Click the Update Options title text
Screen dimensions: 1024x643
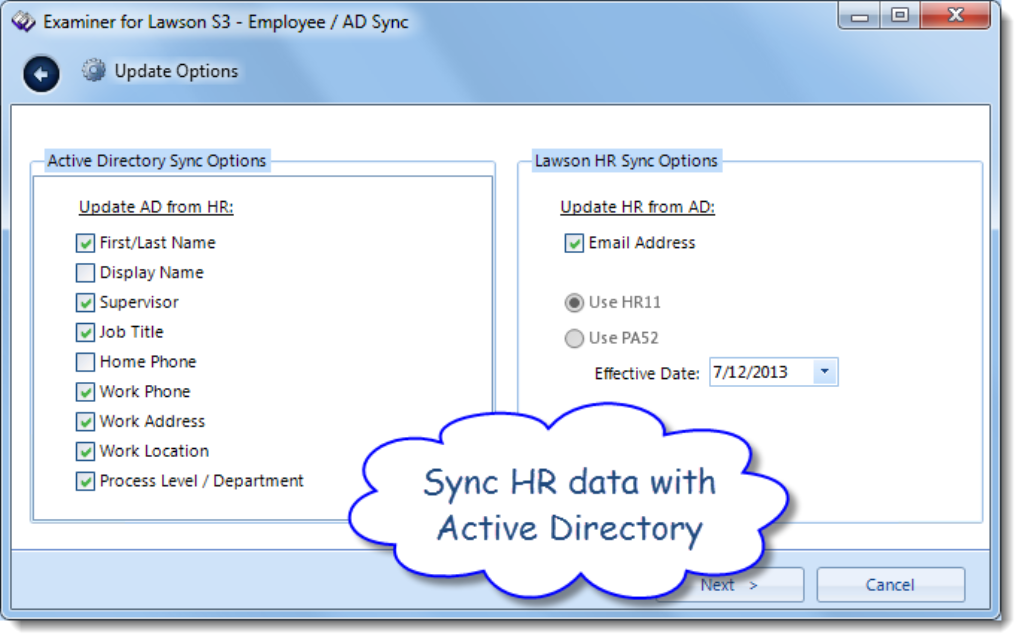click(x=176, y=71)
